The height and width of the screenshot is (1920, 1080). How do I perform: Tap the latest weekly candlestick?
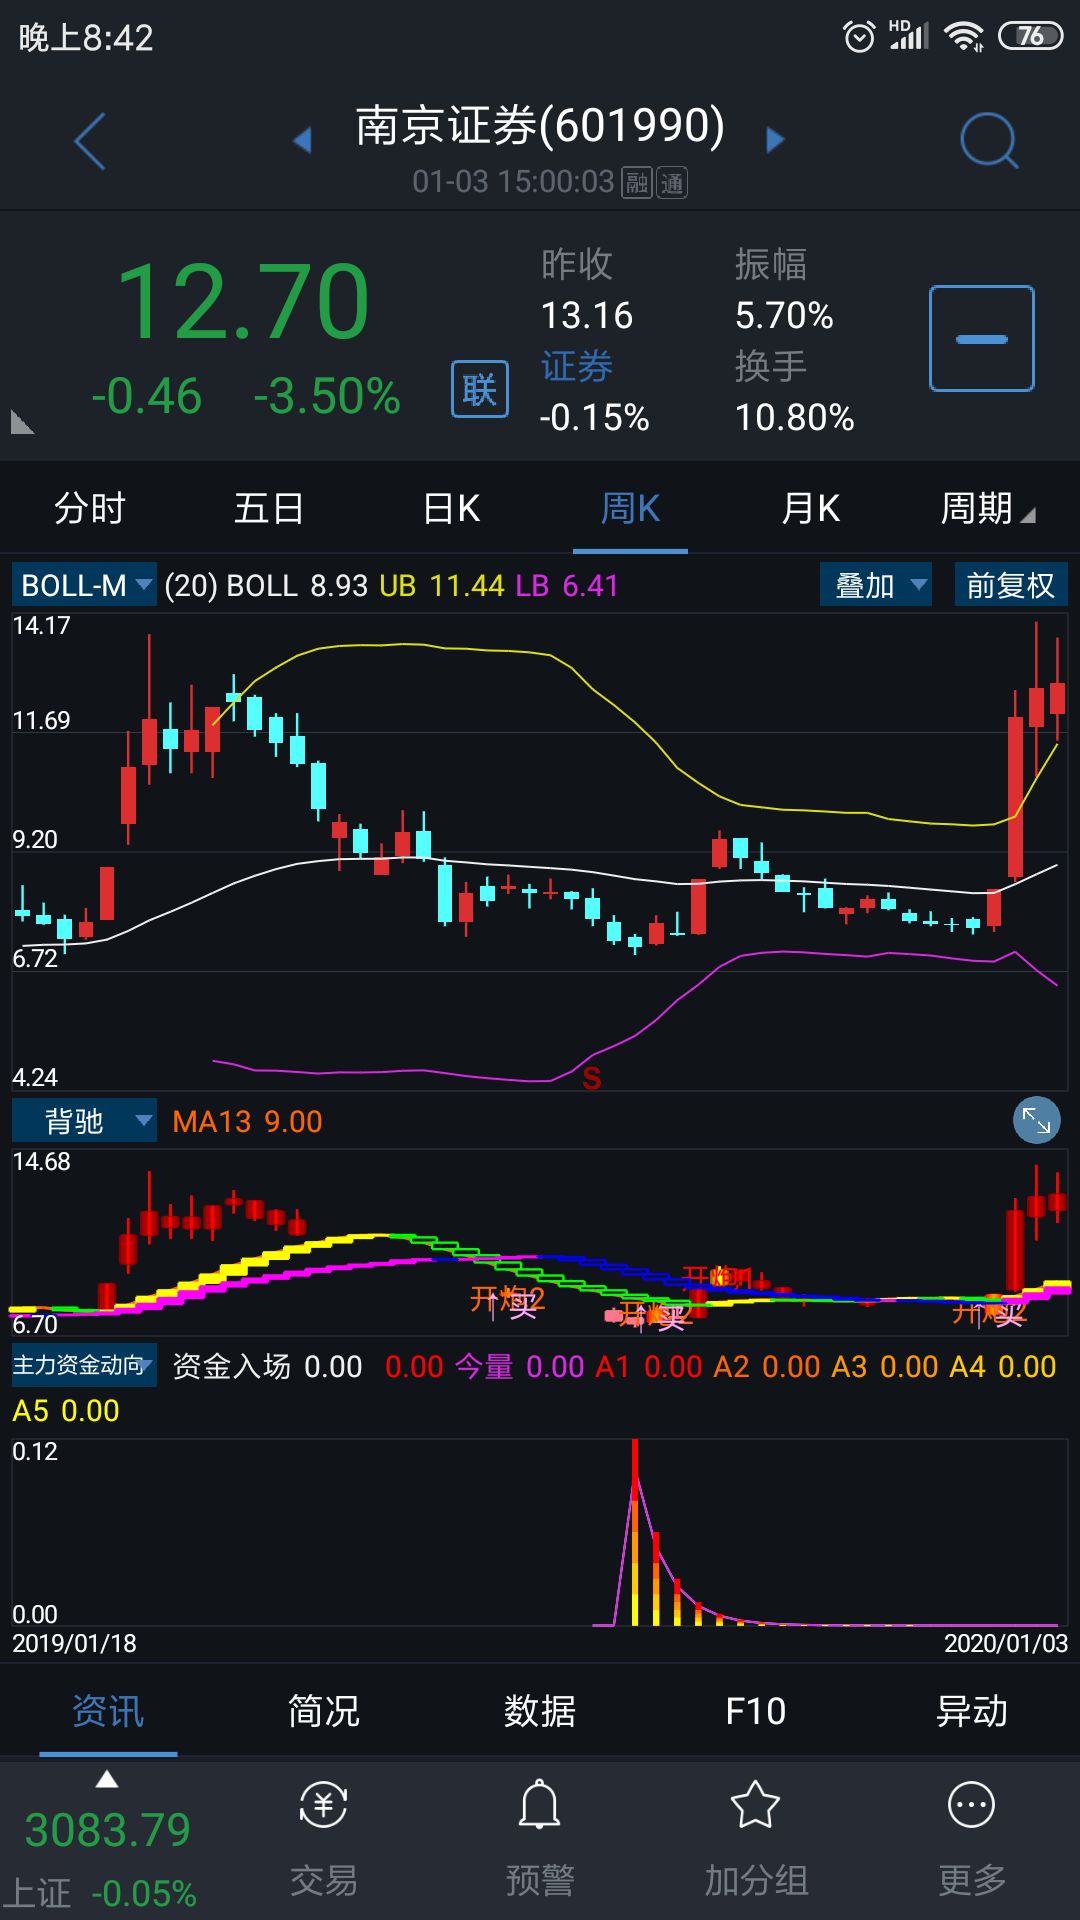(1058, 697)
